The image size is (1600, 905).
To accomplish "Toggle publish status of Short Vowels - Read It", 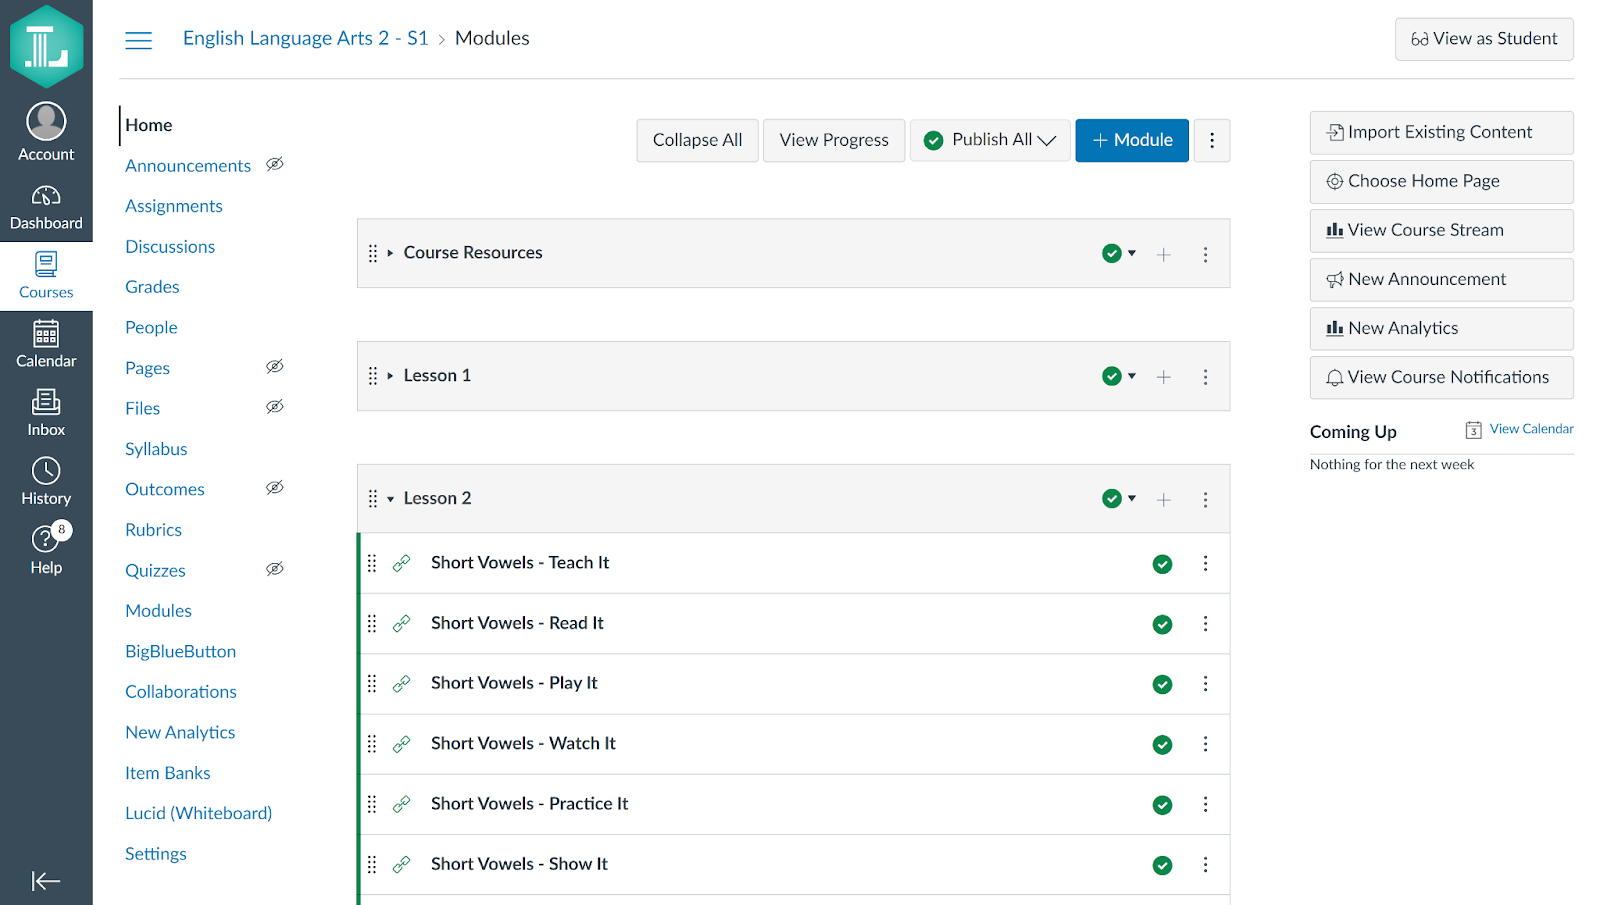I will click(1162, 624).
